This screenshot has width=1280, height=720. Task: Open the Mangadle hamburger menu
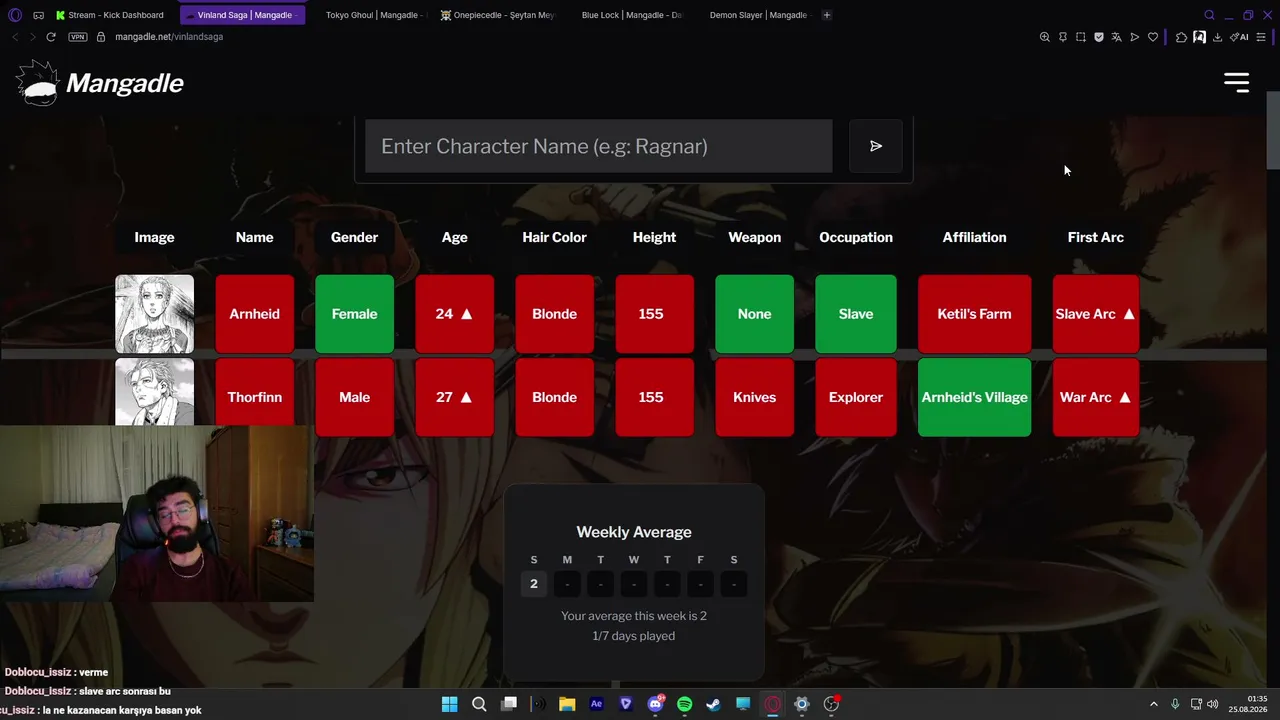pyautogui.click(x=1237, y=83)
